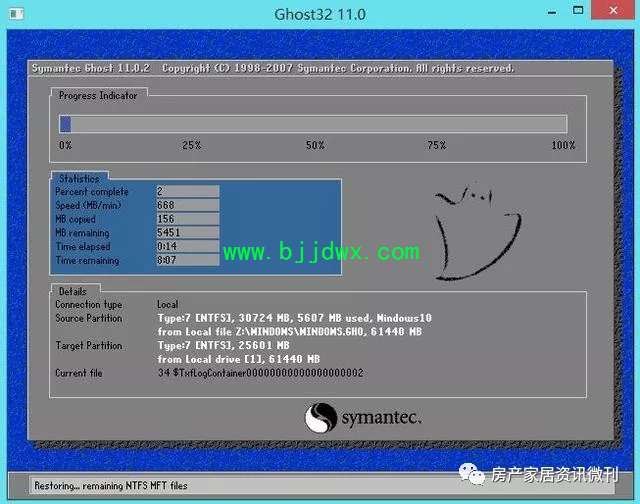The height and width of the screenshot is (504, 640).
Task: Click the symantec. brand wordmark
Action: click(381, 418)
